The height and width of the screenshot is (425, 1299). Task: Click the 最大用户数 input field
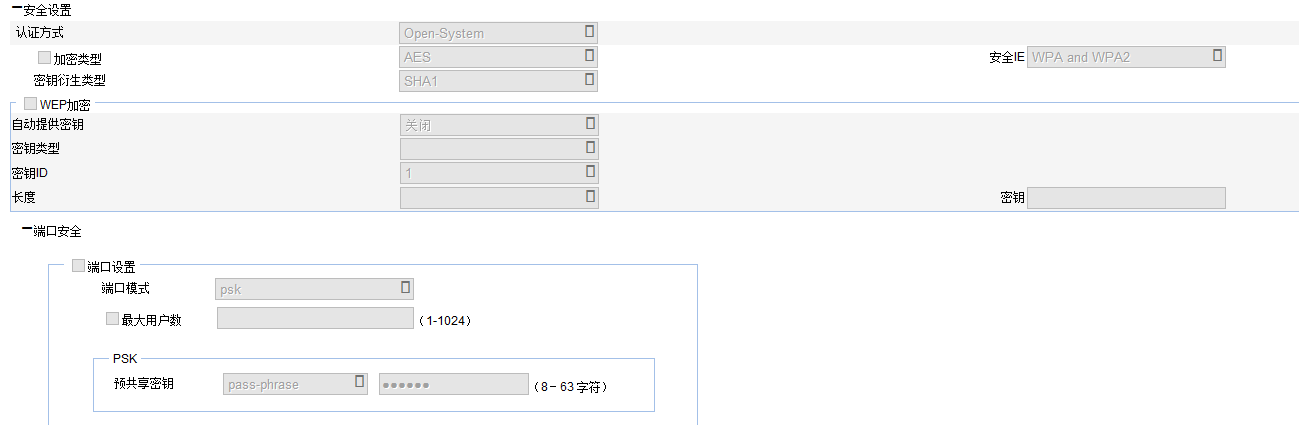[314, 319]
